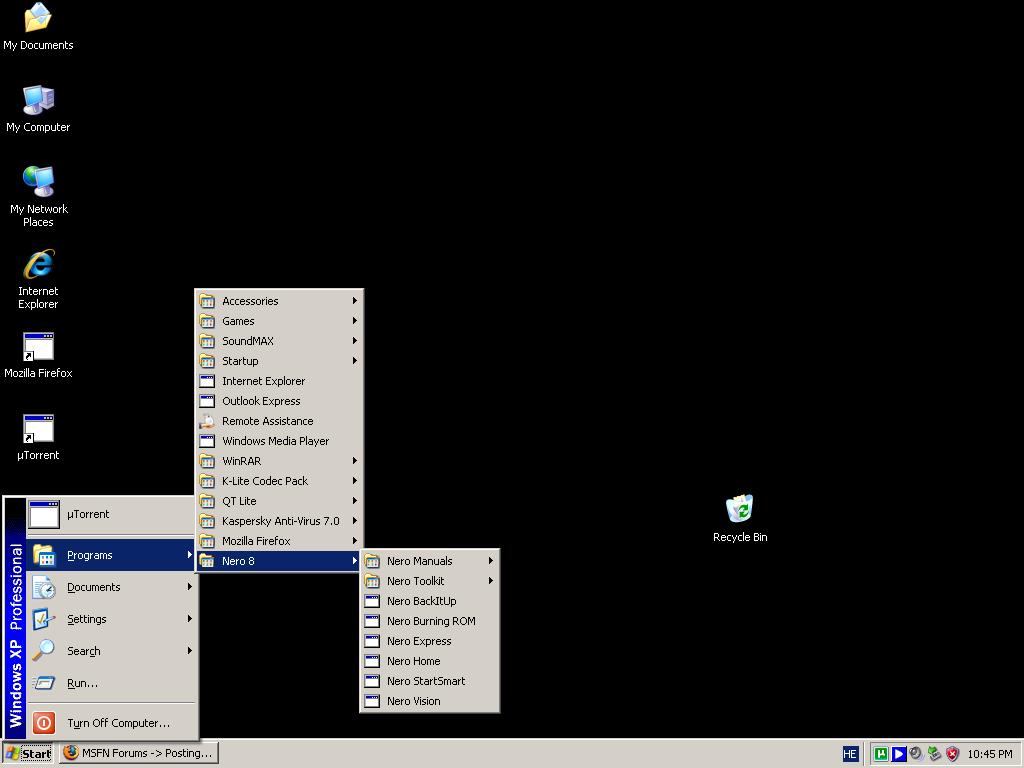This screenshot has height=768, width=1024.
Task: Click the Turn Off Computer power icon
Action: coord(44,722)
